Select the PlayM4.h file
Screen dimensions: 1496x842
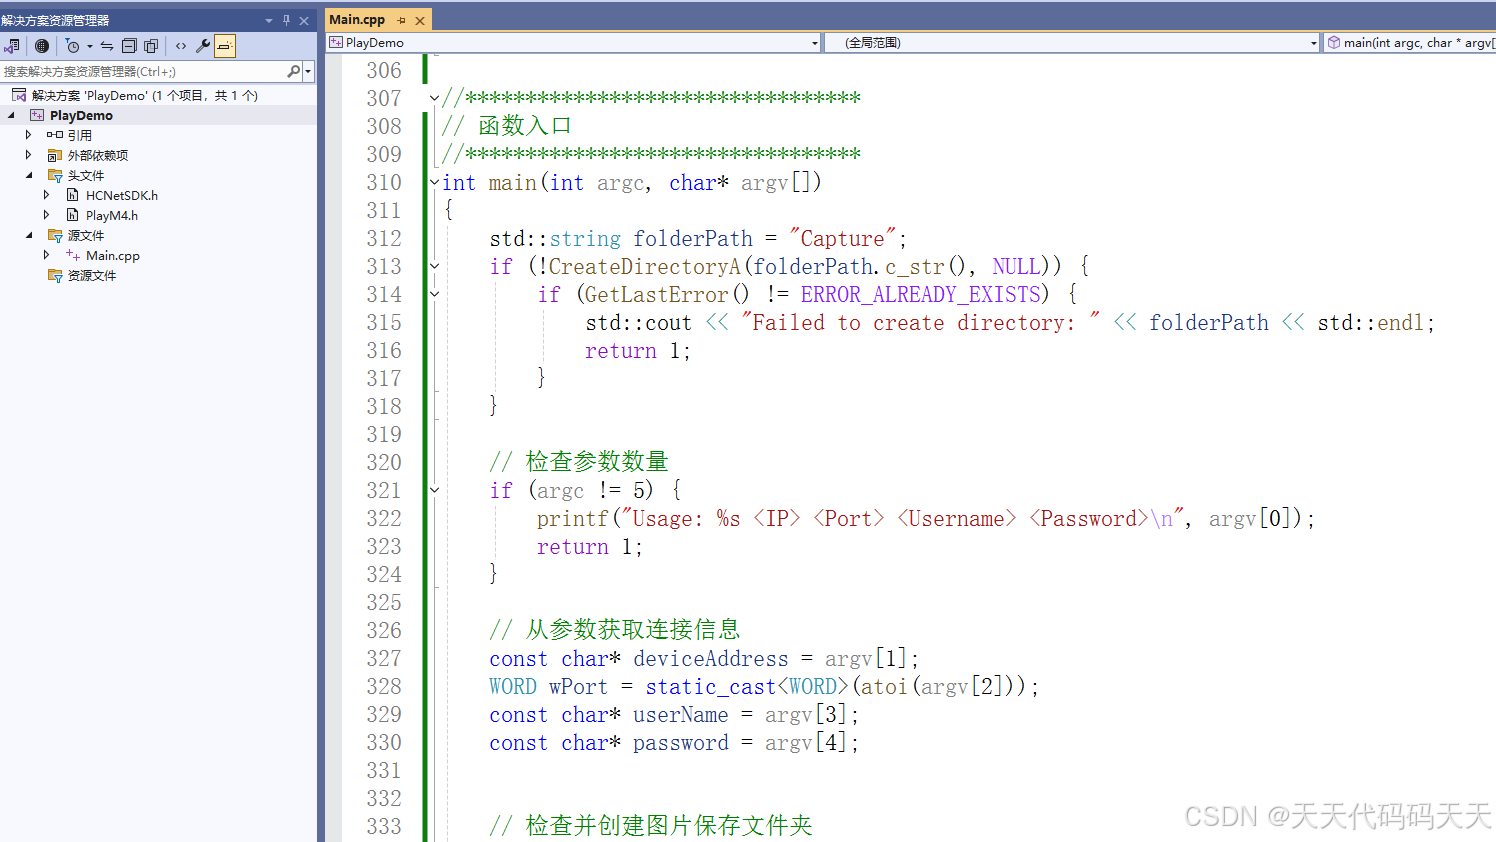(112, 215)
